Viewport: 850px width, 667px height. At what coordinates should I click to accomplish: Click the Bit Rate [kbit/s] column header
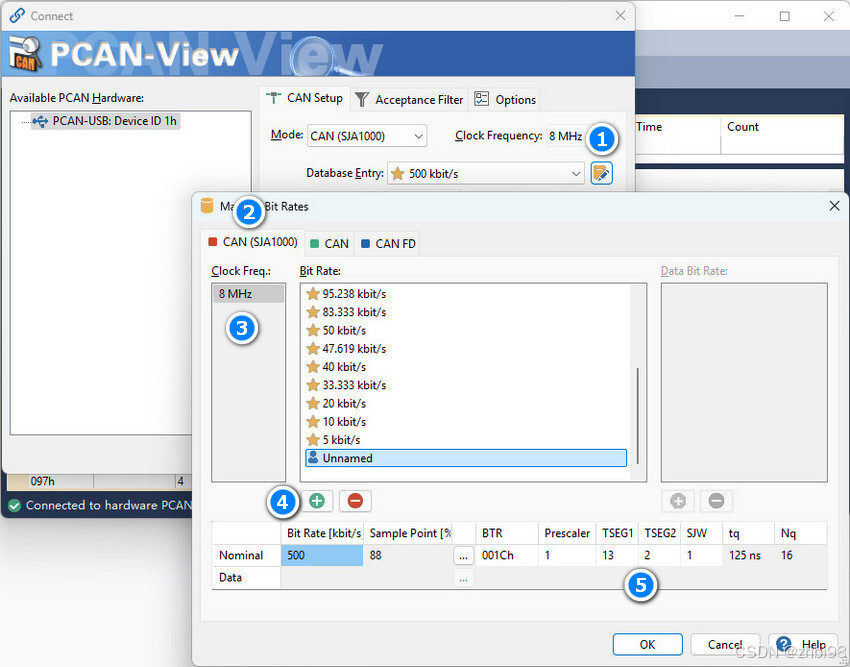(323, 533)
